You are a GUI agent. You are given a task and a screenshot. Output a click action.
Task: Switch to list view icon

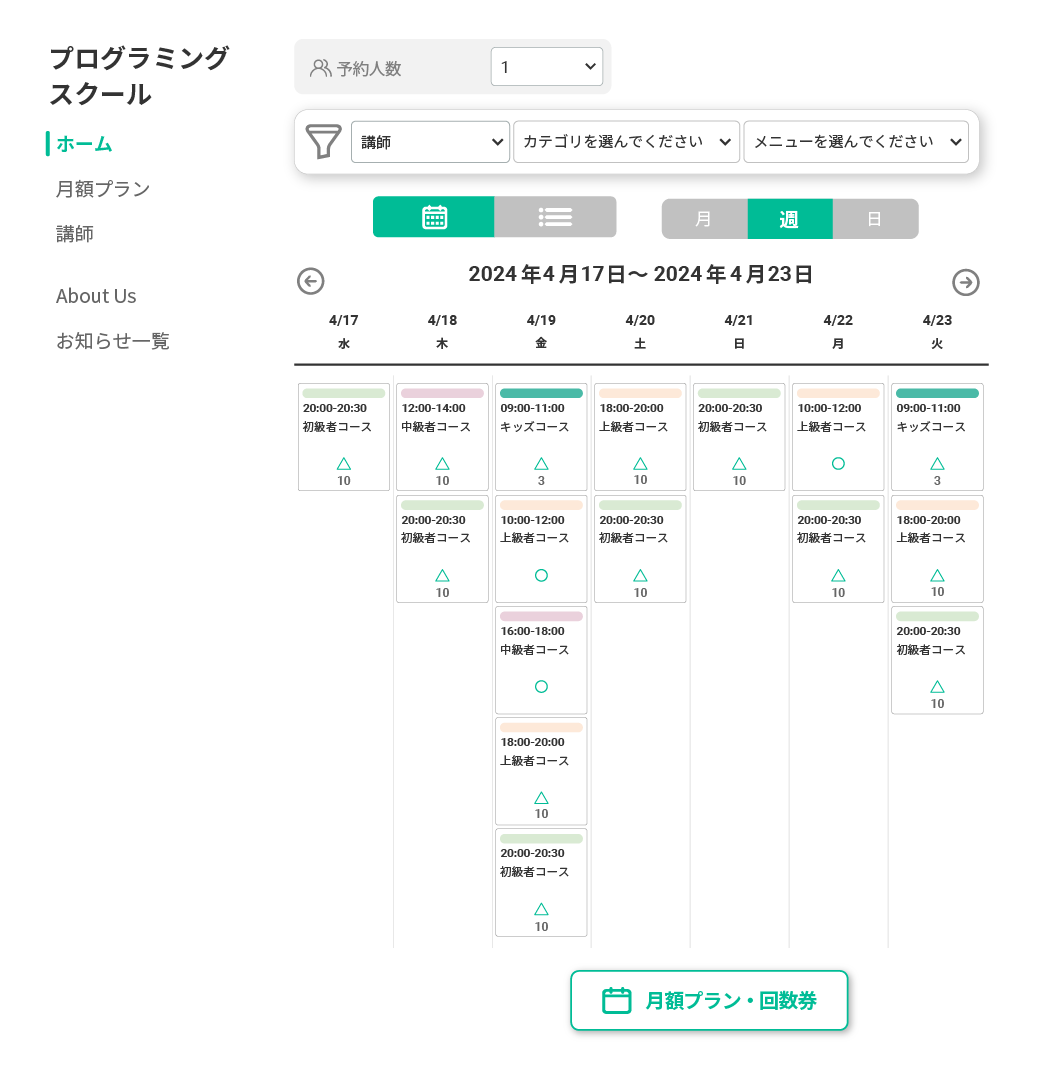point(555,217)
